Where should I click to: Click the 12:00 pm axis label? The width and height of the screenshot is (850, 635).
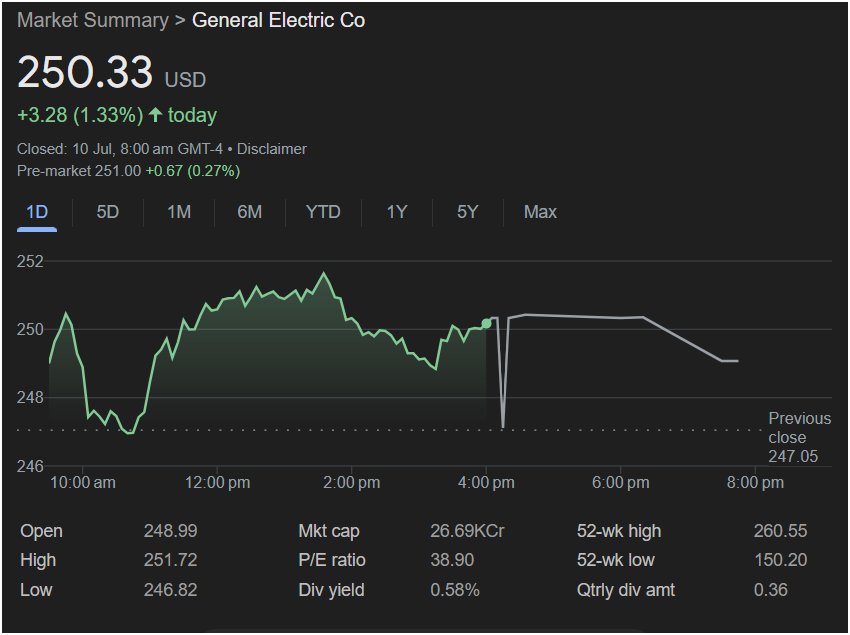click(x=217, y=483)
